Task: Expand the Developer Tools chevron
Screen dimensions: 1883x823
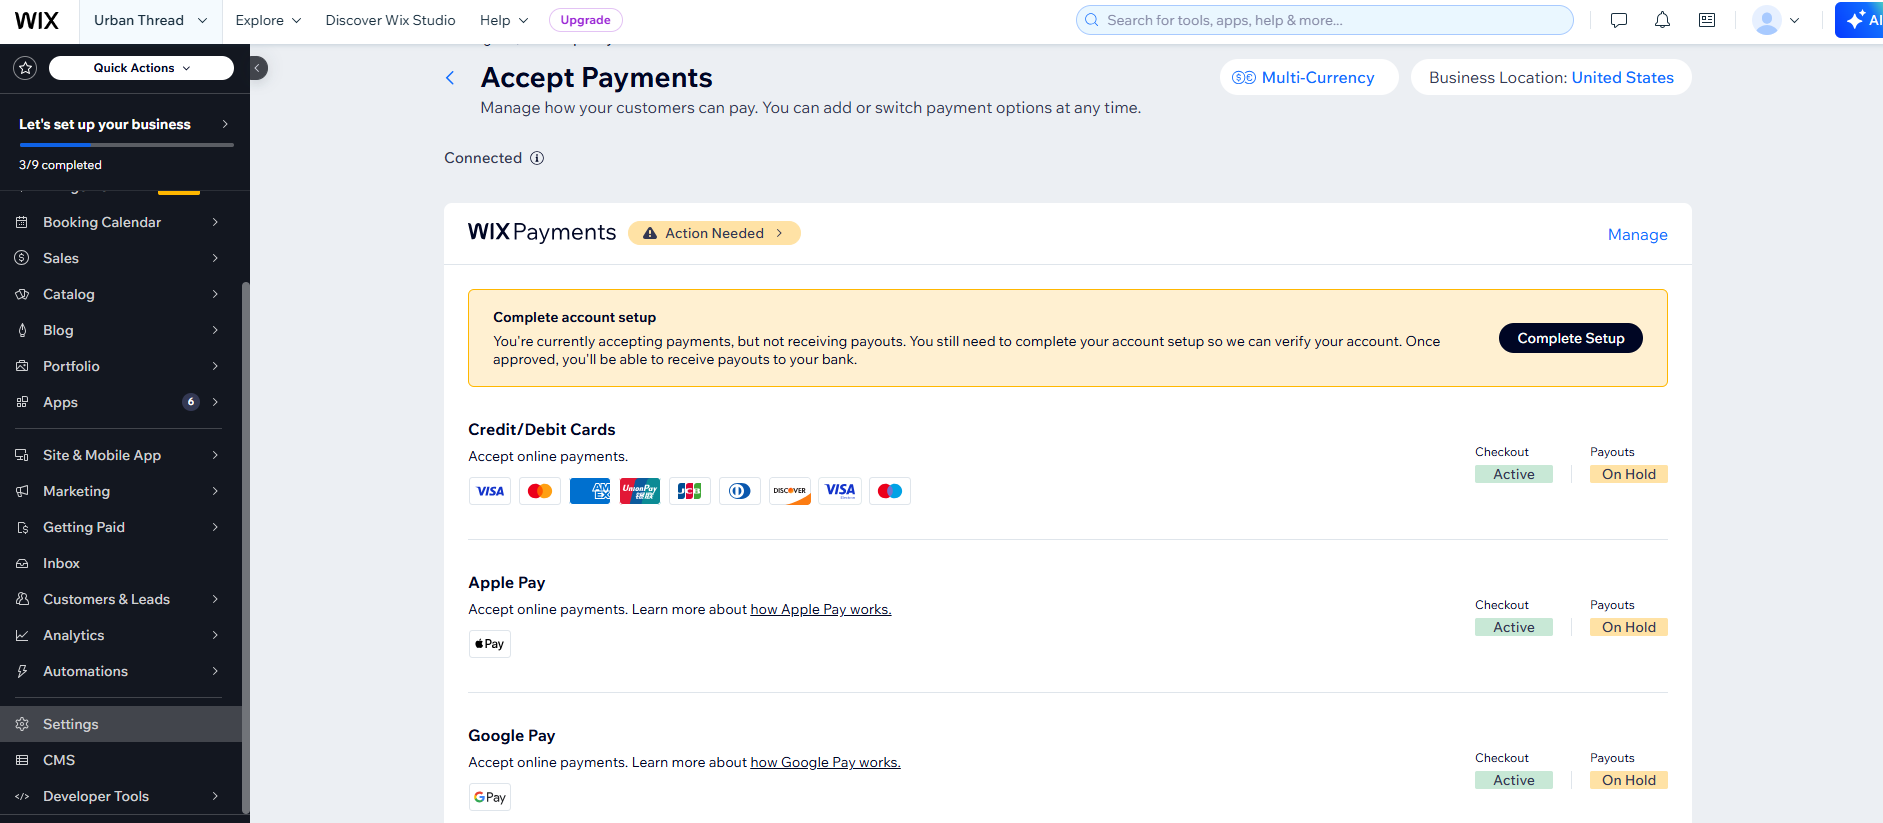Action: pyautogui.click(x=215, y=796)
